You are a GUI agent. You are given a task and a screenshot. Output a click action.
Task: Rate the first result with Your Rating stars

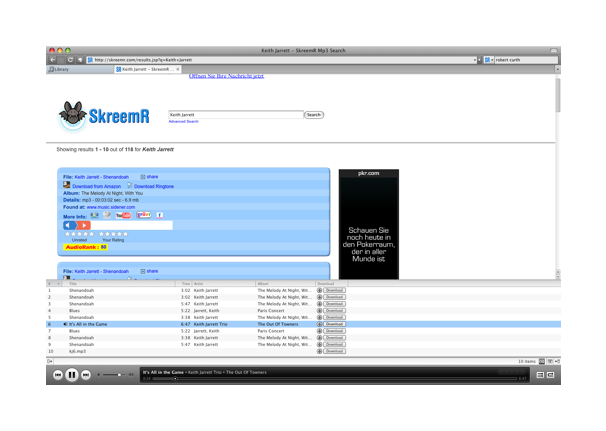[113, 234]
